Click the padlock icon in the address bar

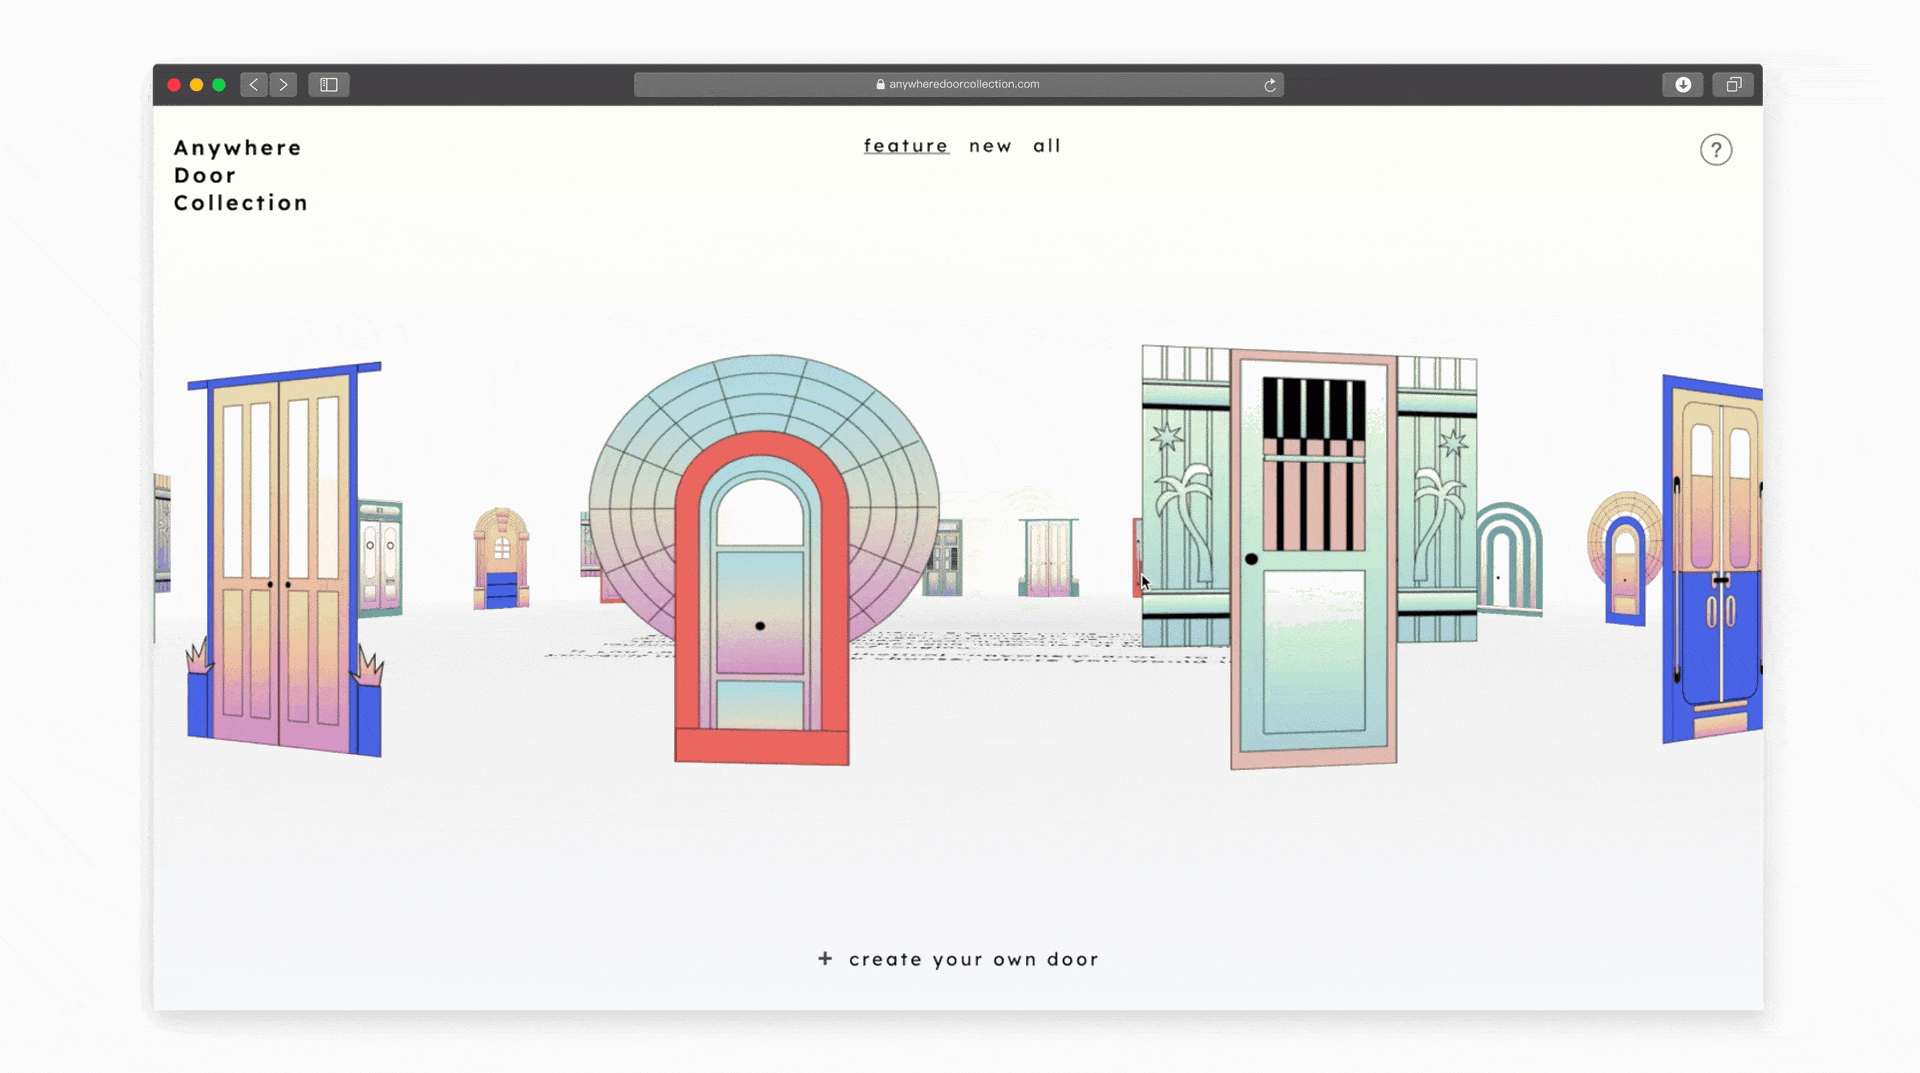coord(881,85)
